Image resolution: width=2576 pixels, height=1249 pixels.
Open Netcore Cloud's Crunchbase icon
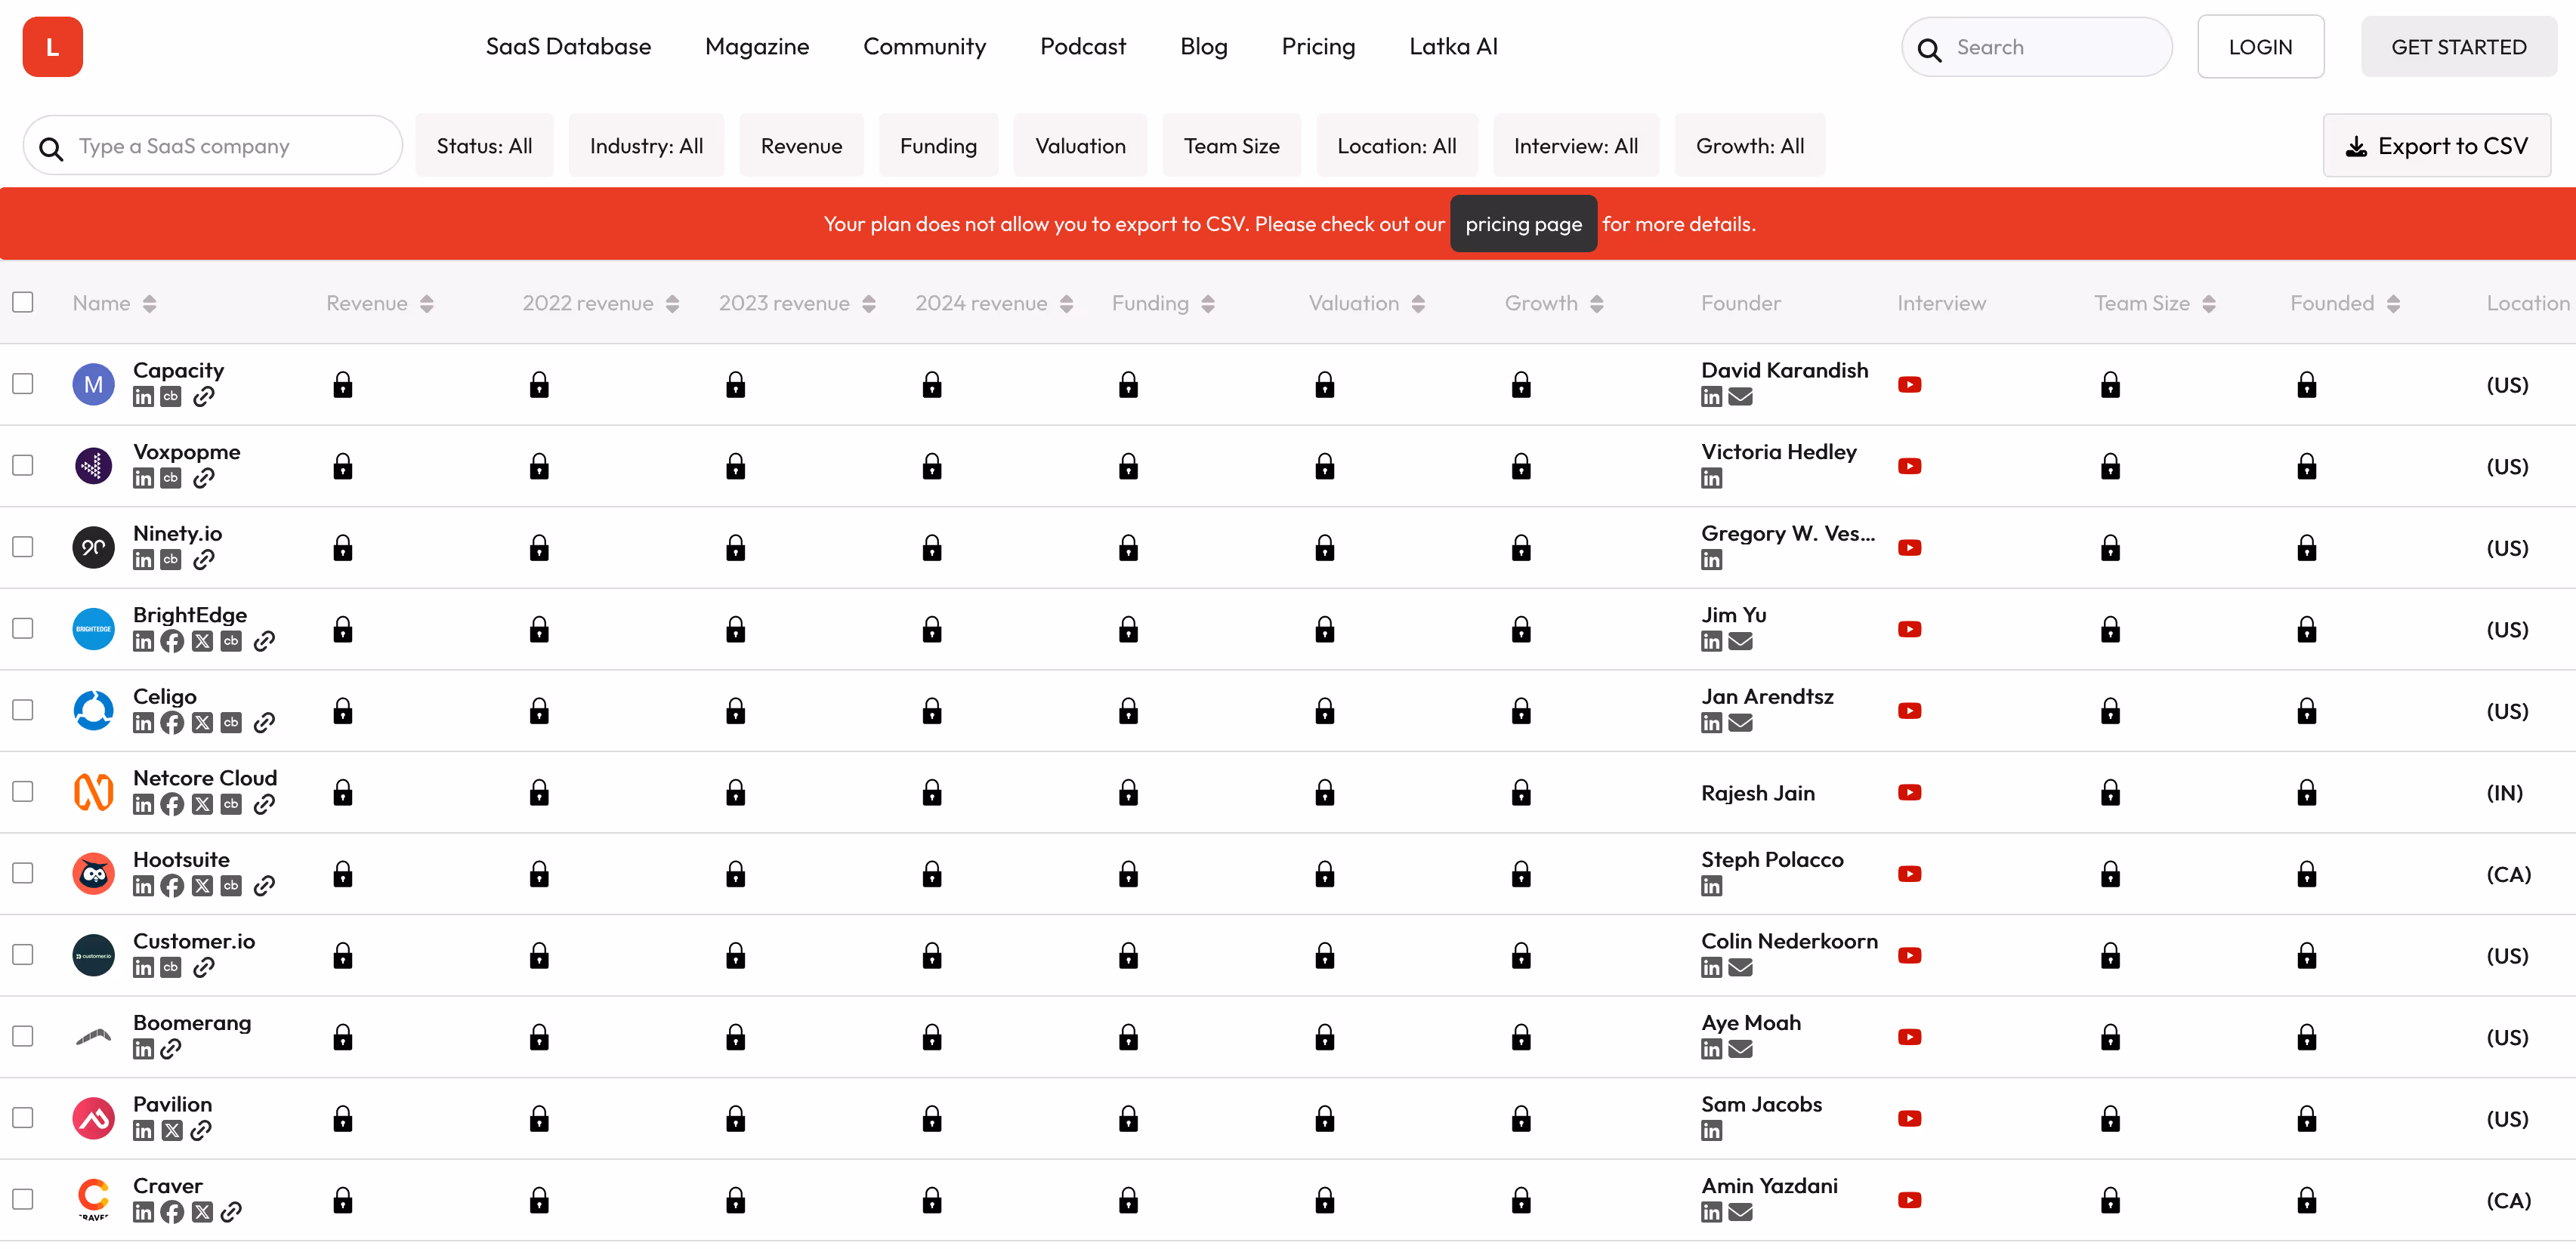coord(231,805)
